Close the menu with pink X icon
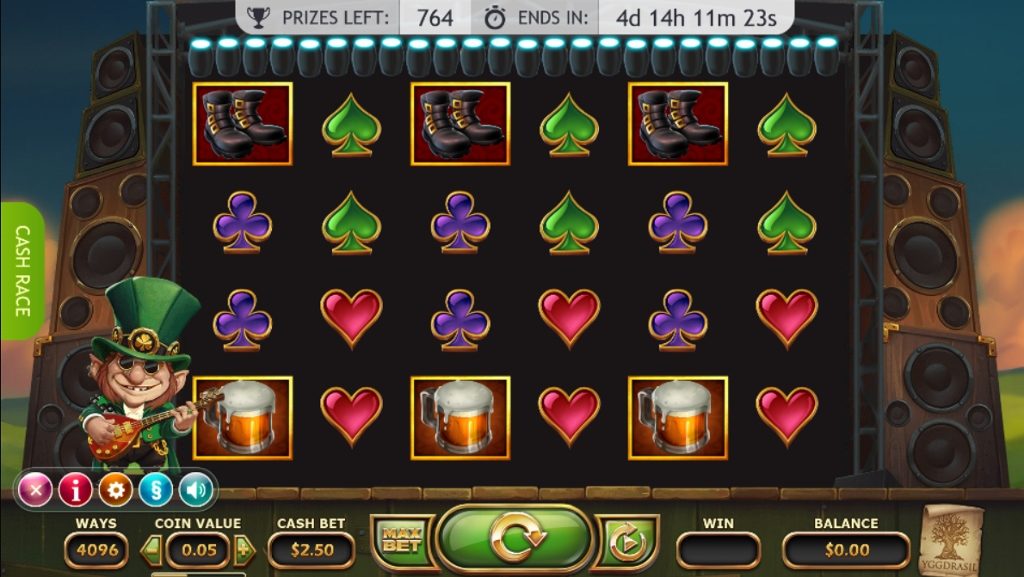The image size is (1024, 577). [x=35, y=490]
